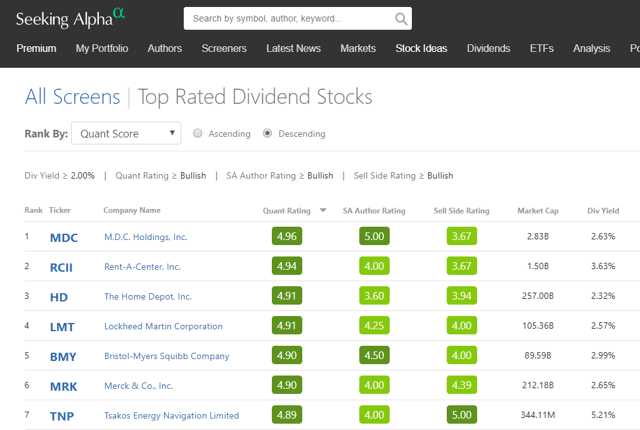
Task: Click the Sell Side Rating ≥ Bullish filter
Action: [x=403, y=176]
